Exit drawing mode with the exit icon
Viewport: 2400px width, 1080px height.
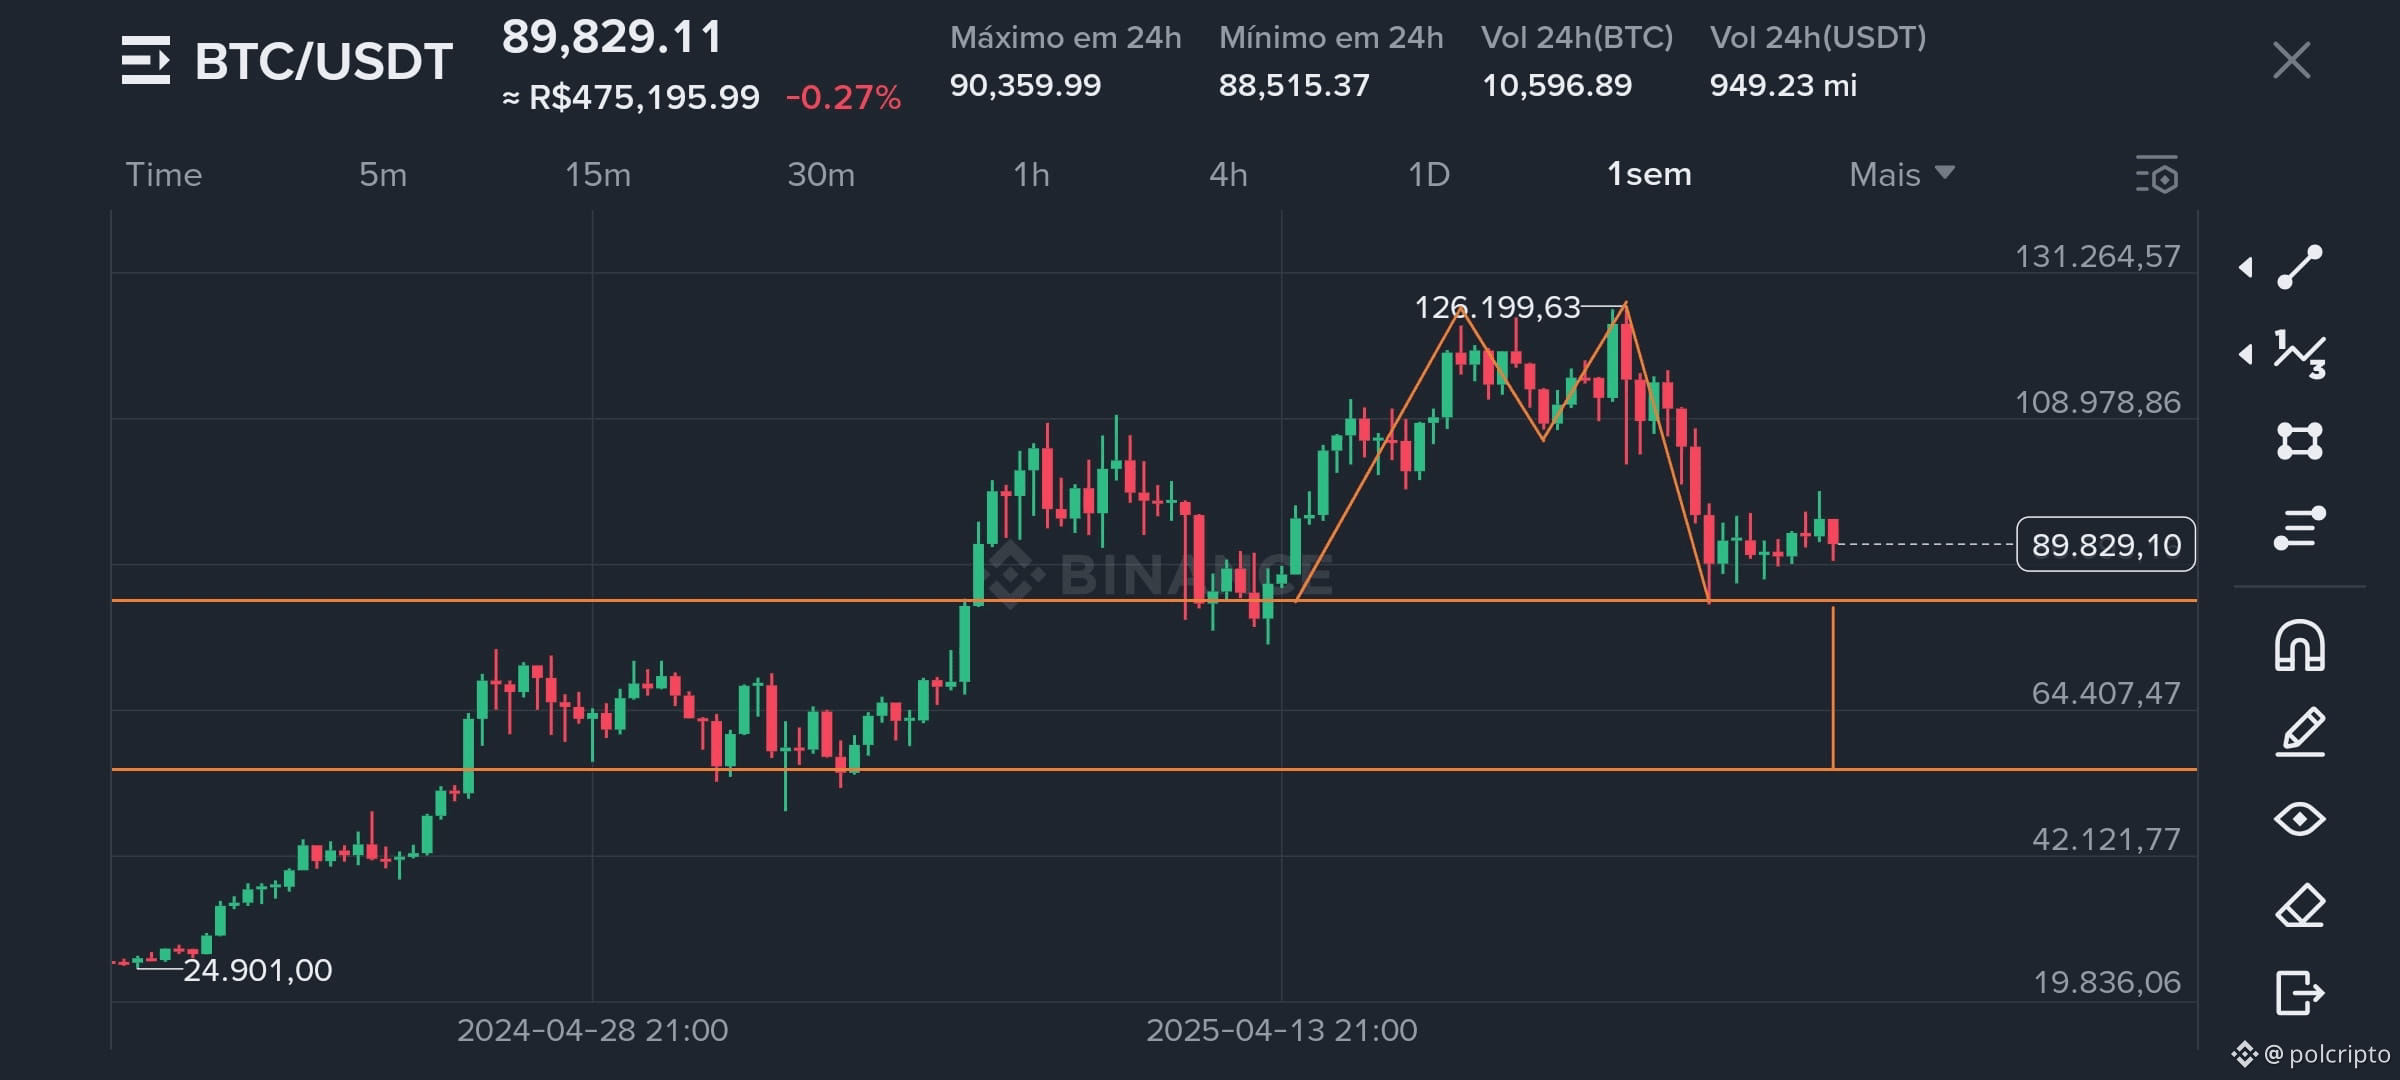[2299, 993]
